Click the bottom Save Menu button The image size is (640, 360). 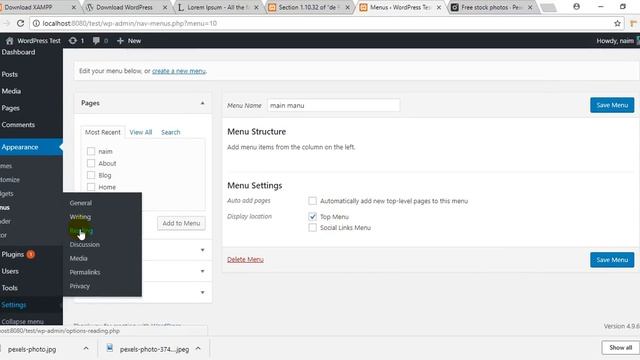coord(612,260)
